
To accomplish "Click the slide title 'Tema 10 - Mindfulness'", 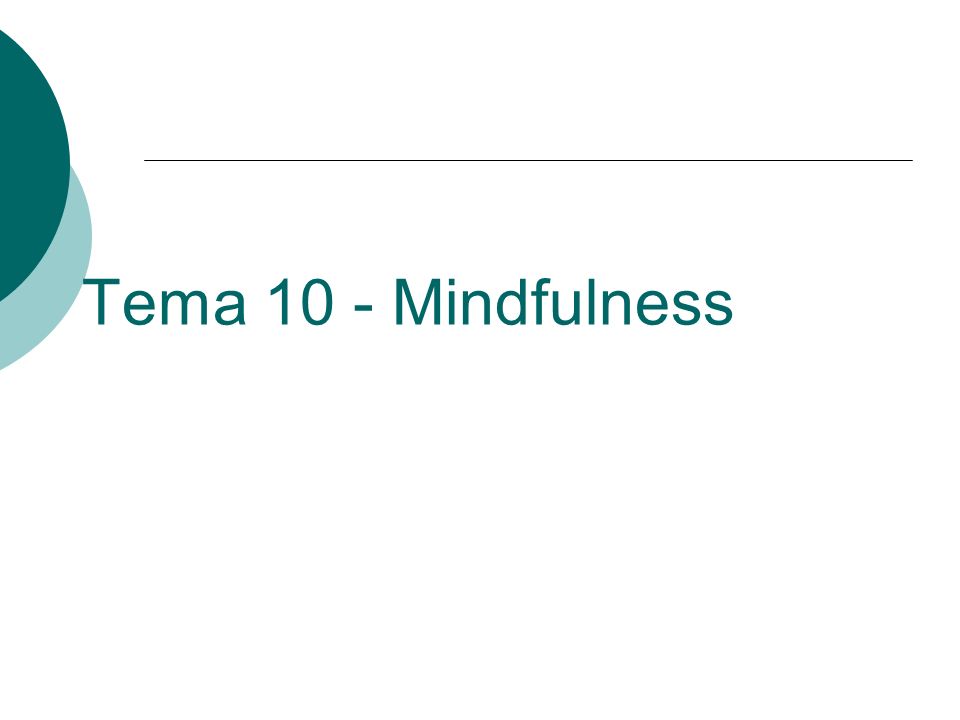I will pos(407,302).
